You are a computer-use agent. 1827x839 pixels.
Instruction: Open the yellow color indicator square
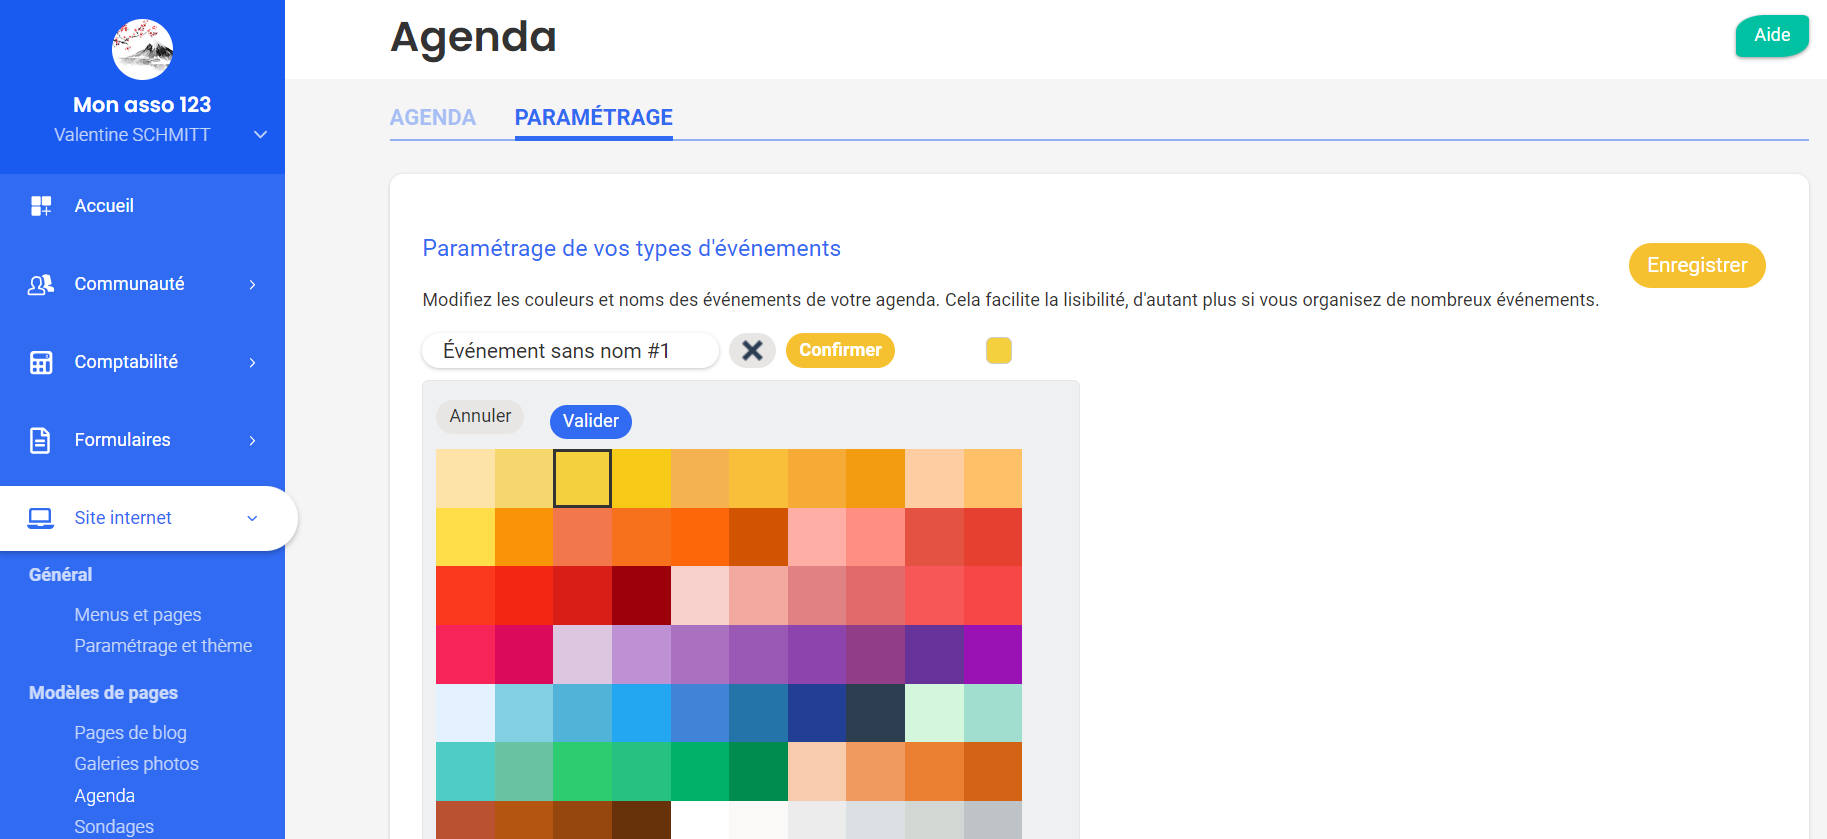click(x=999, y=350)
